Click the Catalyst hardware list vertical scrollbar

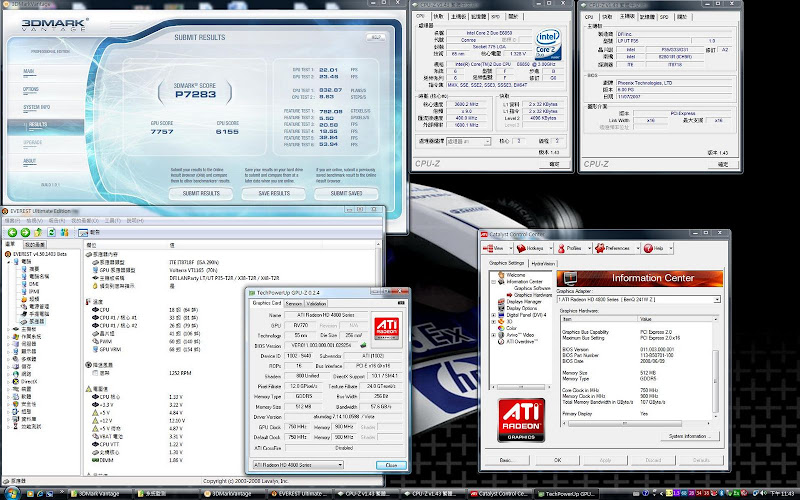click(x=716, y=368)
